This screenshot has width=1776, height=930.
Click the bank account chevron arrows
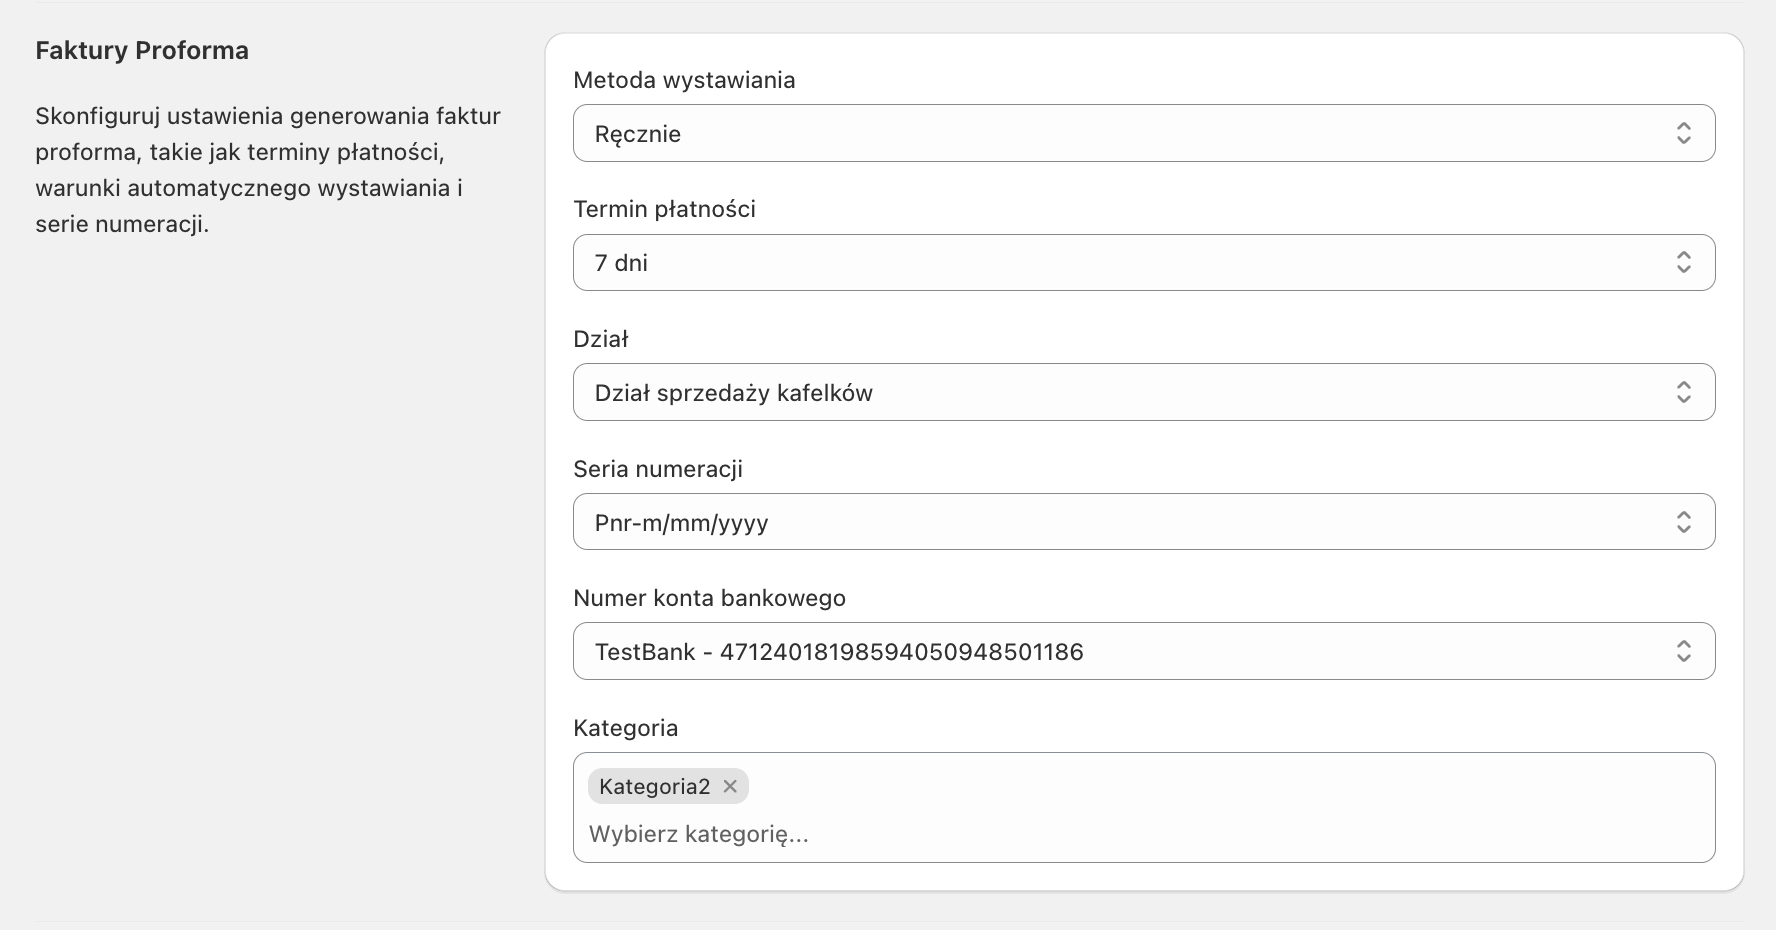pos(1683,651)
